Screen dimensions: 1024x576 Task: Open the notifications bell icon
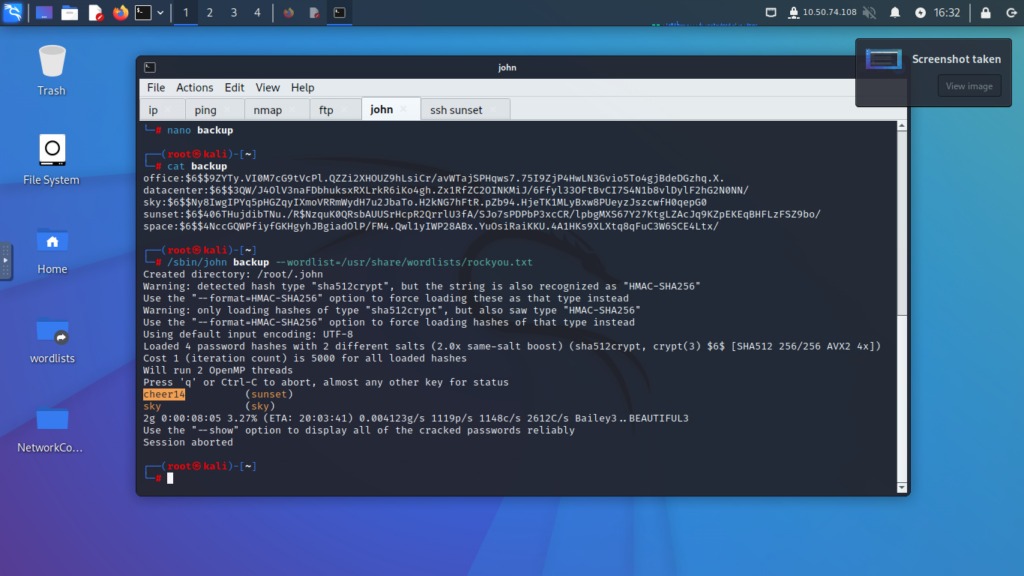pyautogui.click(x=895, y=13)
